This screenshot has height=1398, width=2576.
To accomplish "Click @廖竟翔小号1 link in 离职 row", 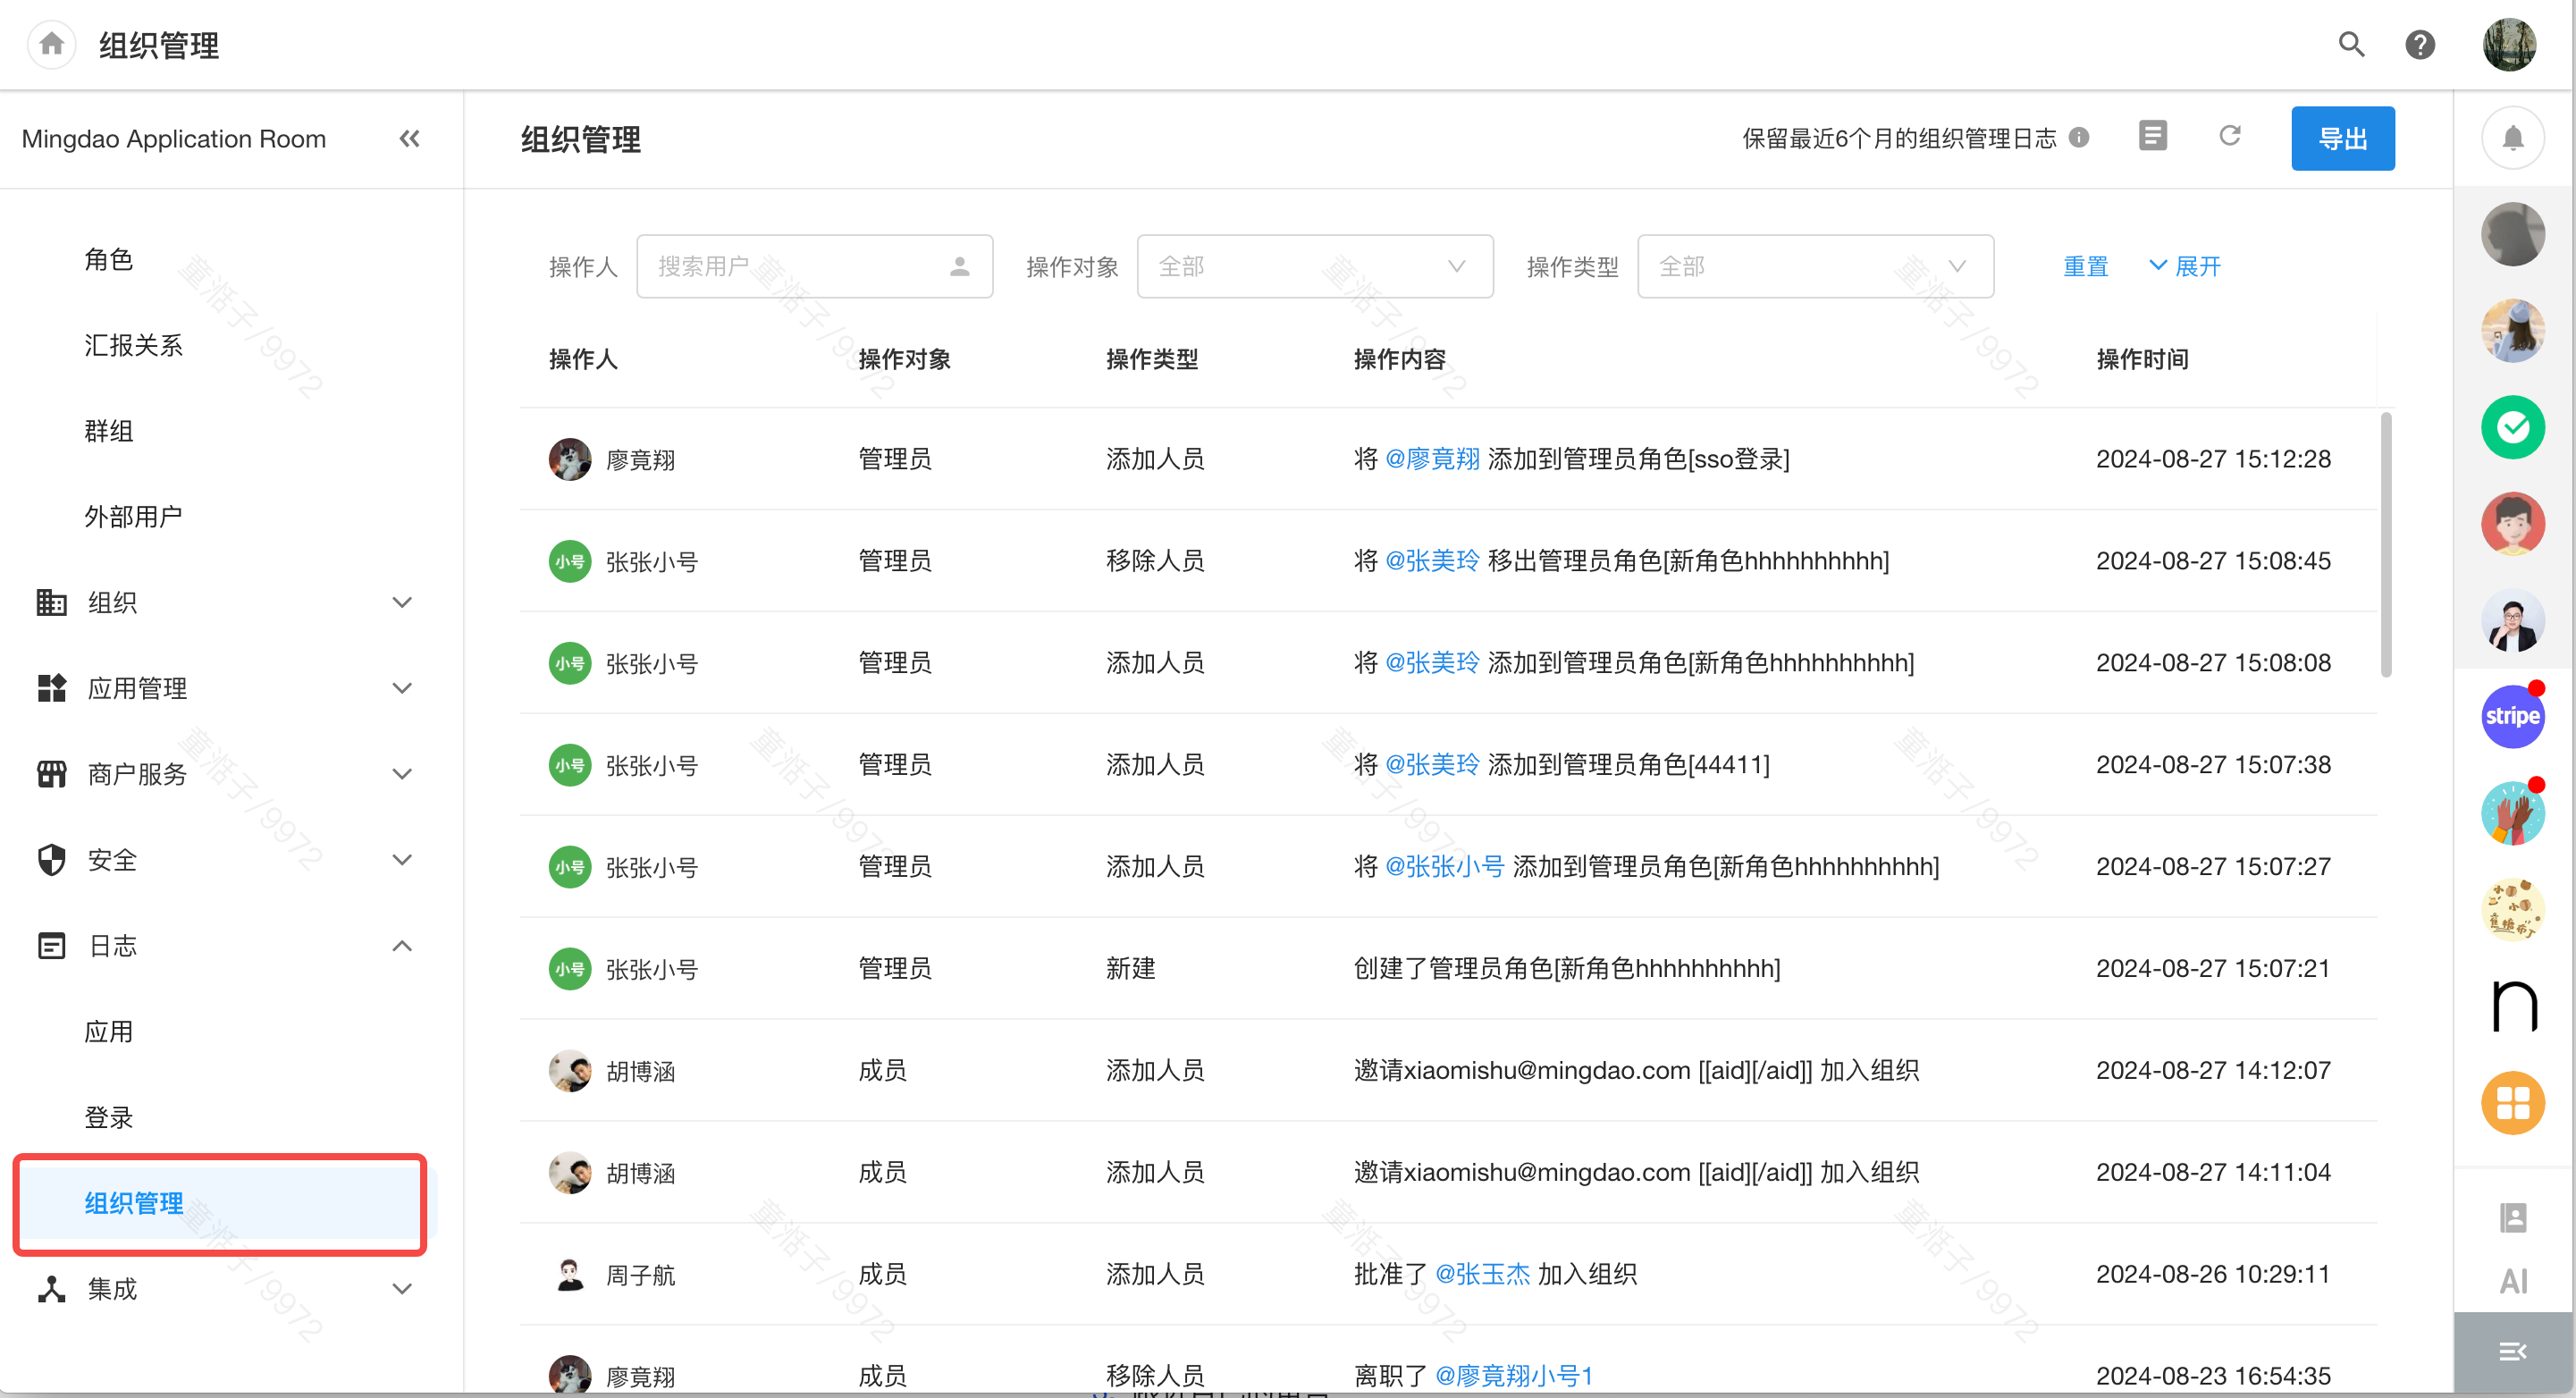I will (x=1514, y=1376).
